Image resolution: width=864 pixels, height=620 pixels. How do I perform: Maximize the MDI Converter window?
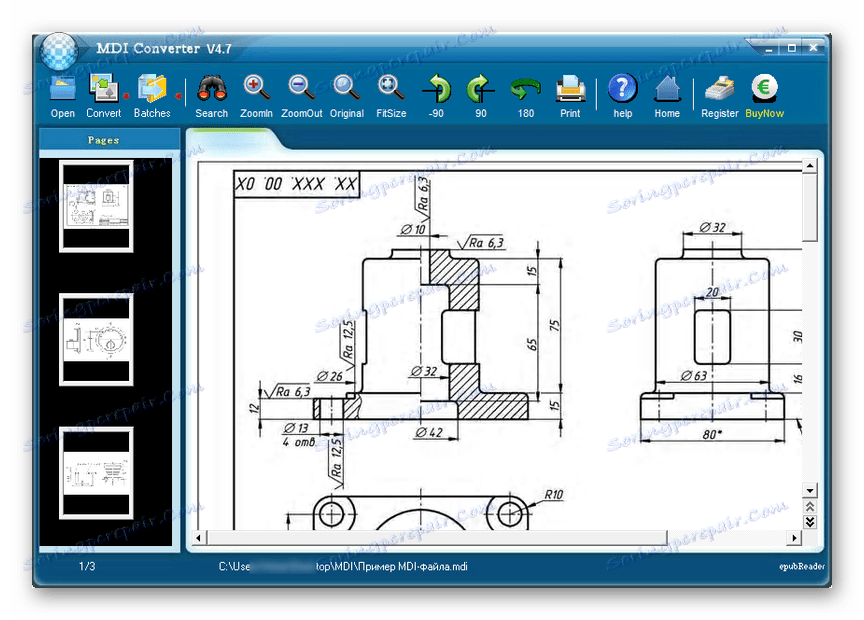(x=791, y=48)
